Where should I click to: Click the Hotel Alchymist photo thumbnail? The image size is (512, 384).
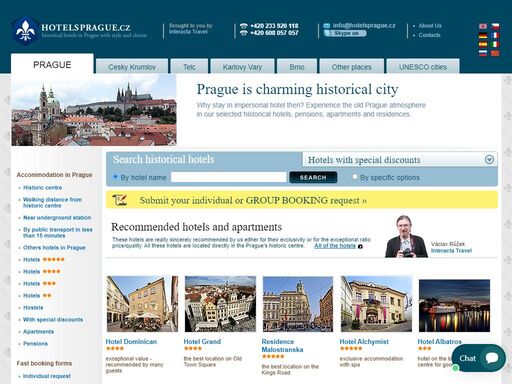click(376, 304)
